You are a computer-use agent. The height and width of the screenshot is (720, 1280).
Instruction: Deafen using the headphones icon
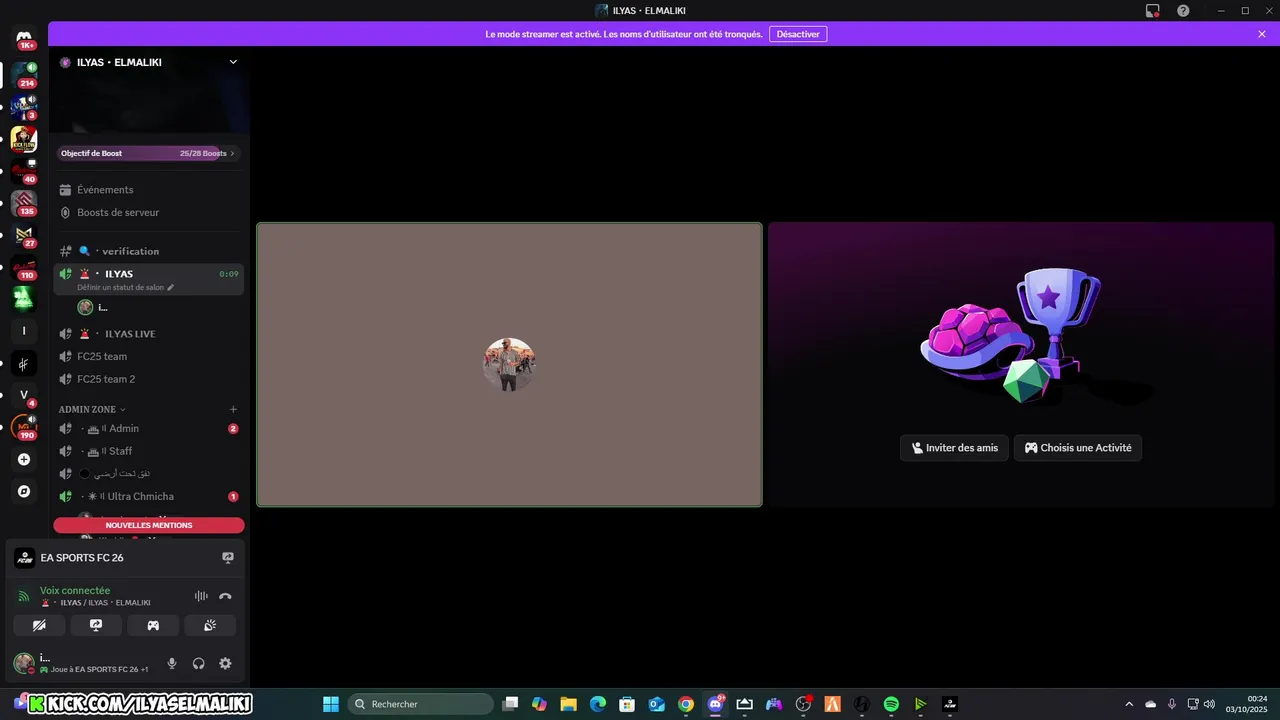point(199,663)
